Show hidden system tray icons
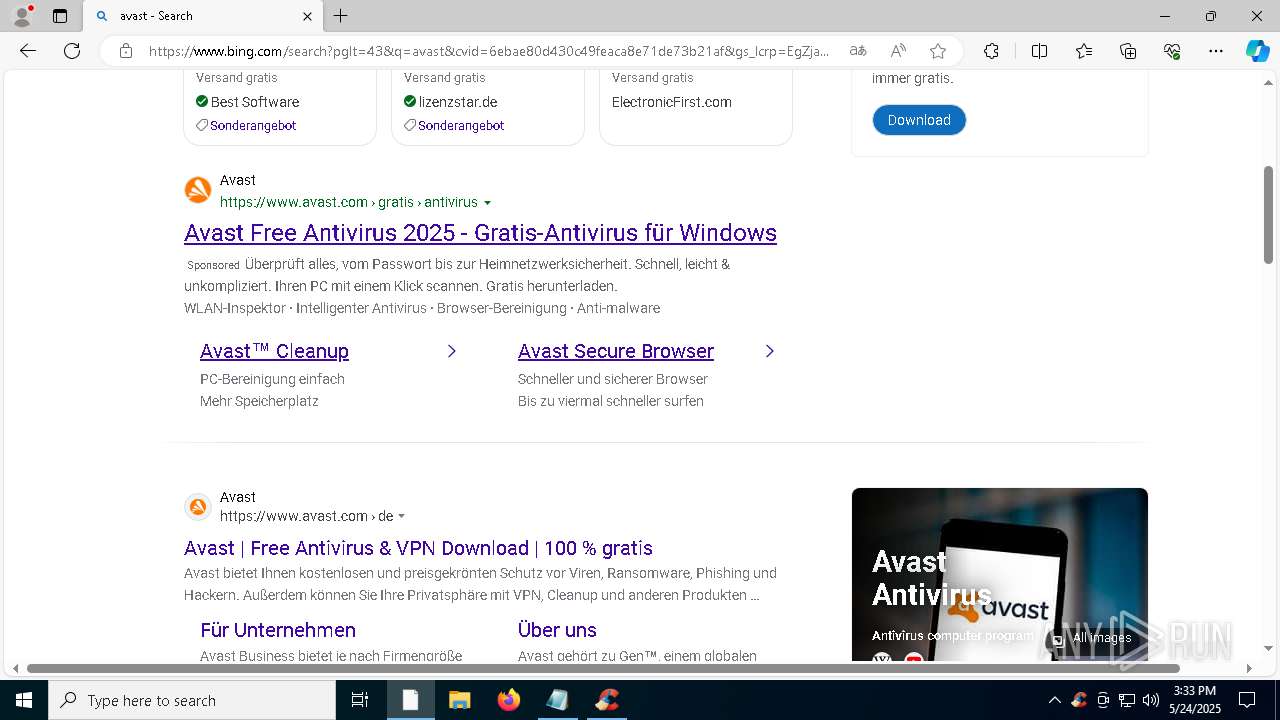This screenshot has width=1280, height=720. (x=1054, y=700)
